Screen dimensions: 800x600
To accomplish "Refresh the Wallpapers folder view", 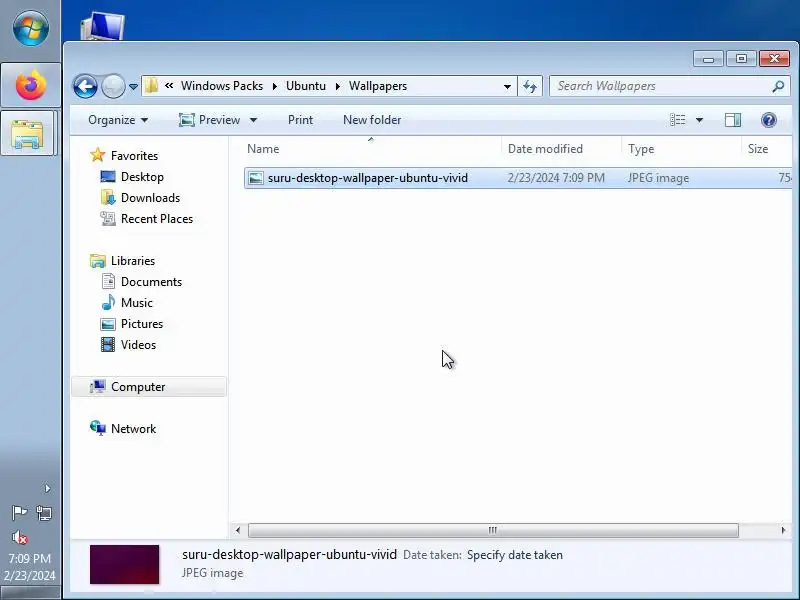I will [x=530, y=86].
